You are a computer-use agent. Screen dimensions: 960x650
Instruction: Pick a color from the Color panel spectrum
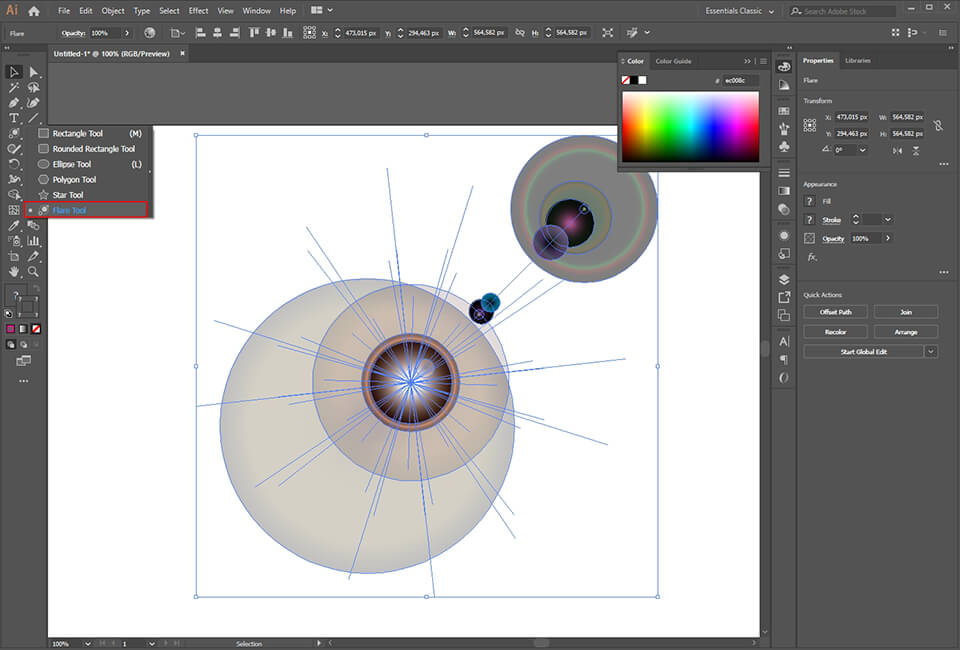[x=690, y=125]
